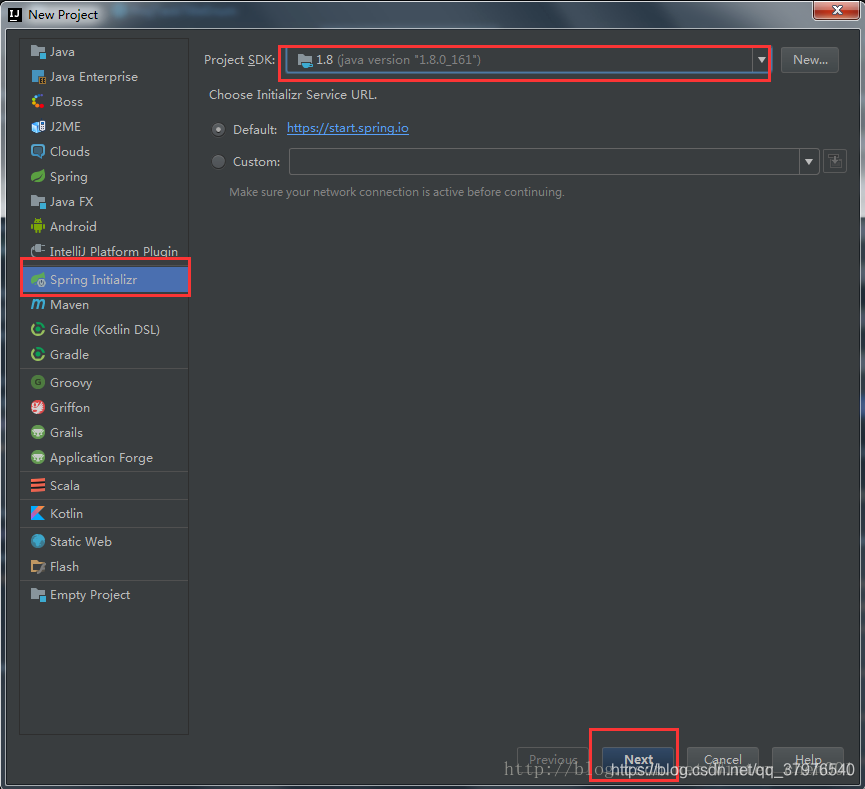
Task: Select the plain Gradle icon
Action: (x=38, y=355)
